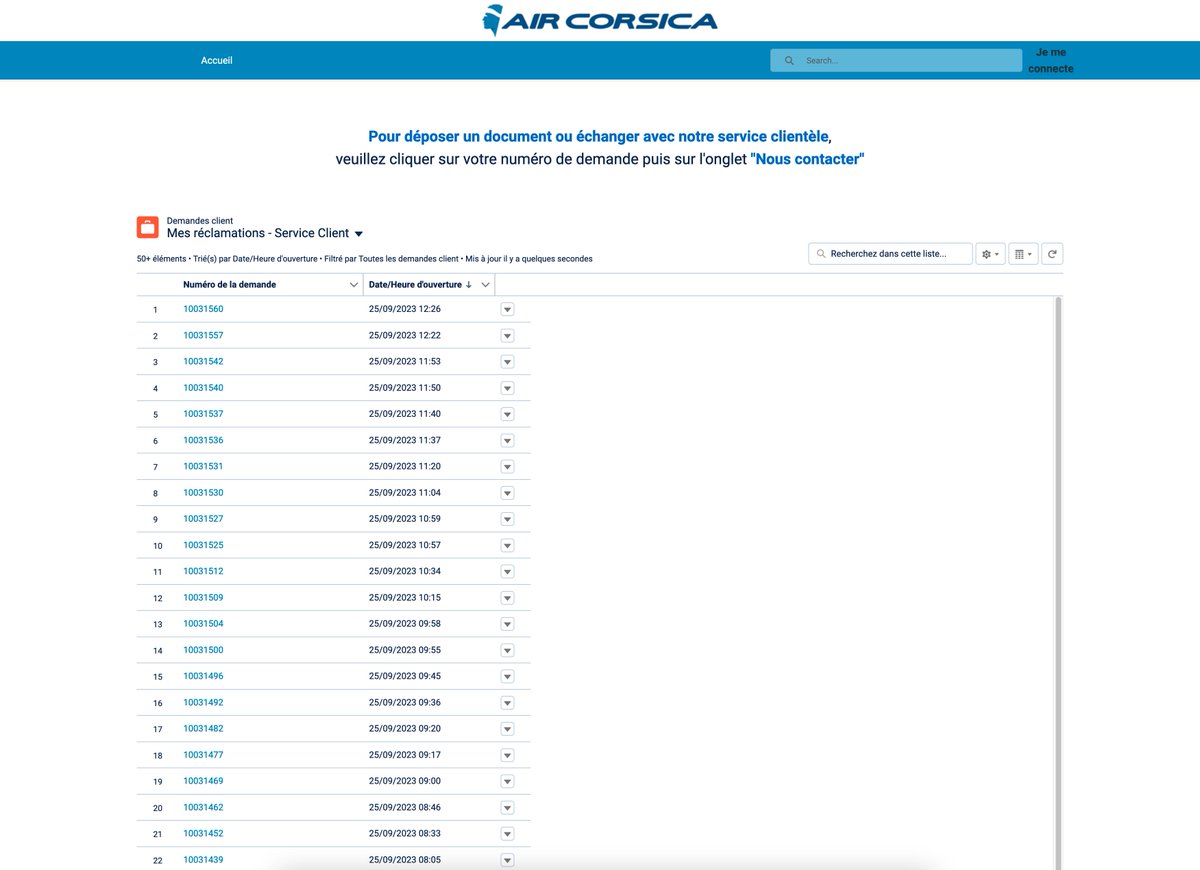Show row actions for request 10031536

coord(507,441)
